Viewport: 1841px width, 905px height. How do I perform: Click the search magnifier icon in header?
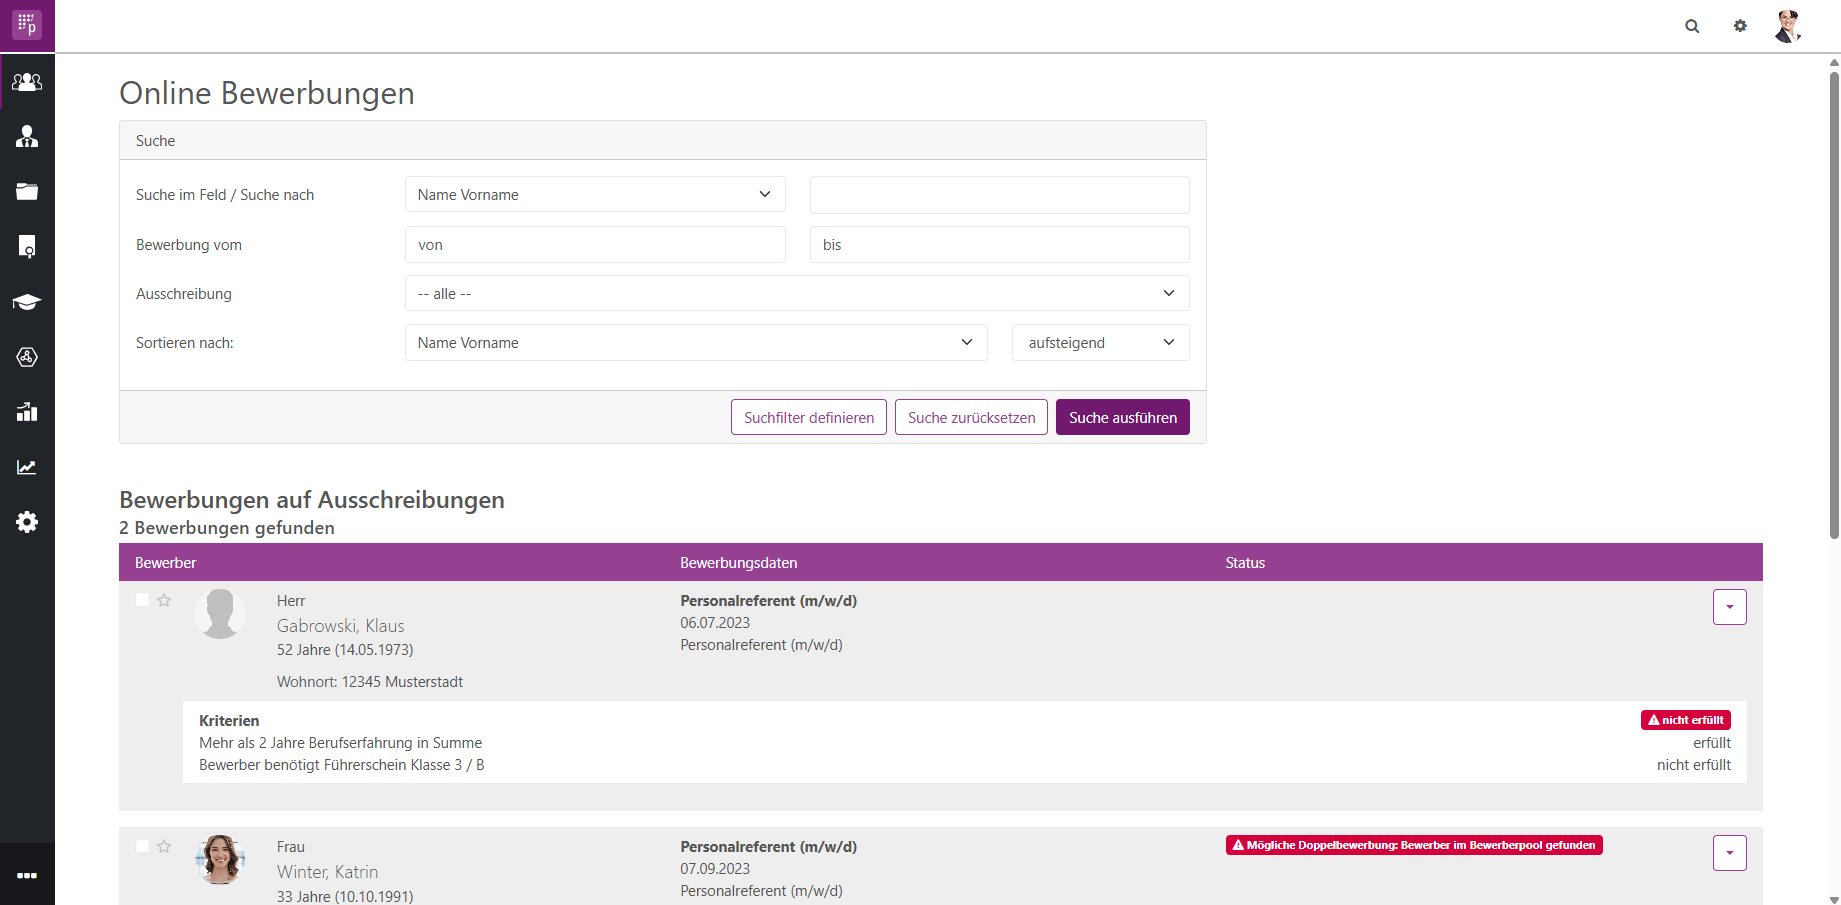(x=1692, y=26)
